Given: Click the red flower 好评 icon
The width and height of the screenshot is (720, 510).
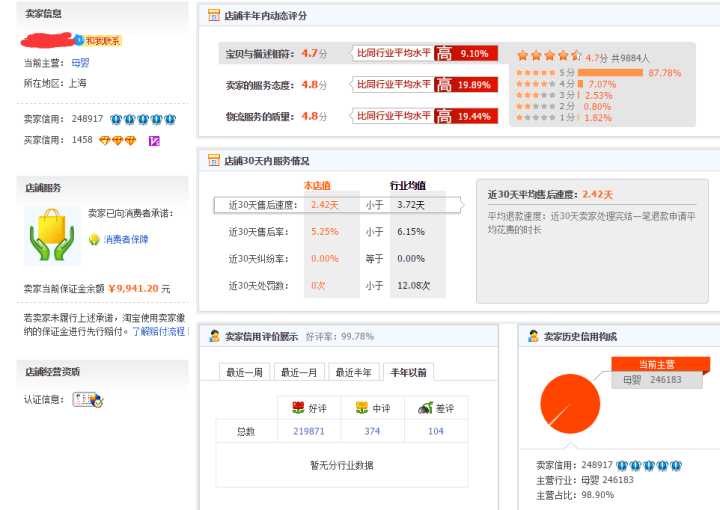Looking at the screenshot, I should click(x=297, y=408).
